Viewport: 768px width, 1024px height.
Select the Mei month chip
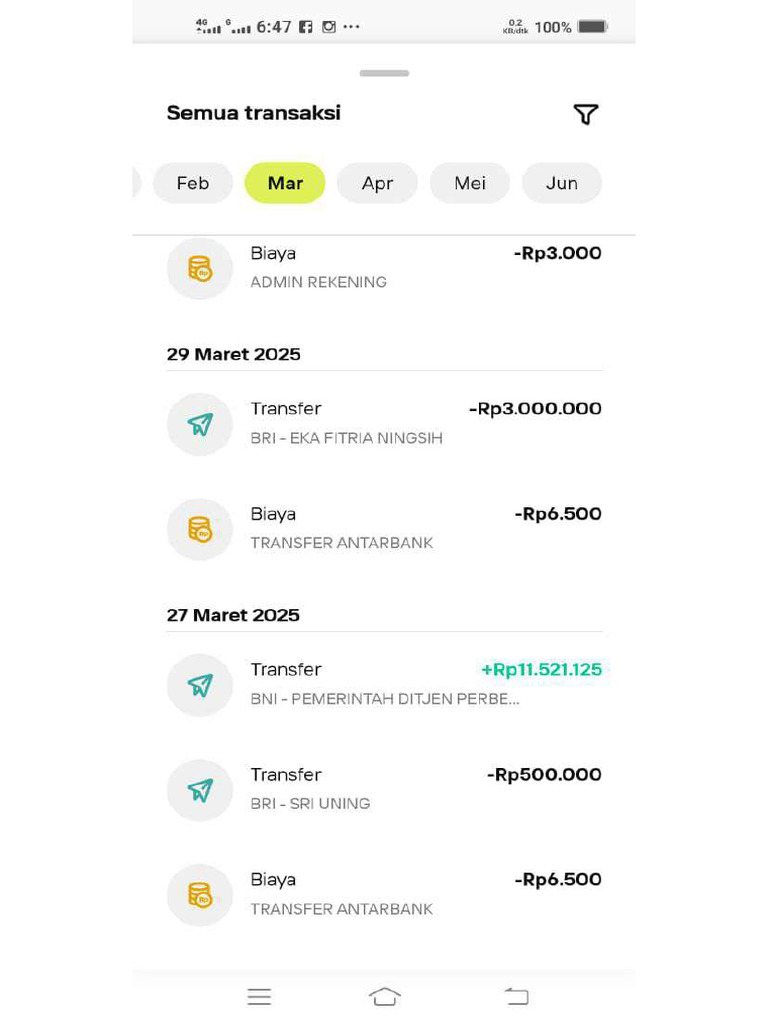pos(470,183)
